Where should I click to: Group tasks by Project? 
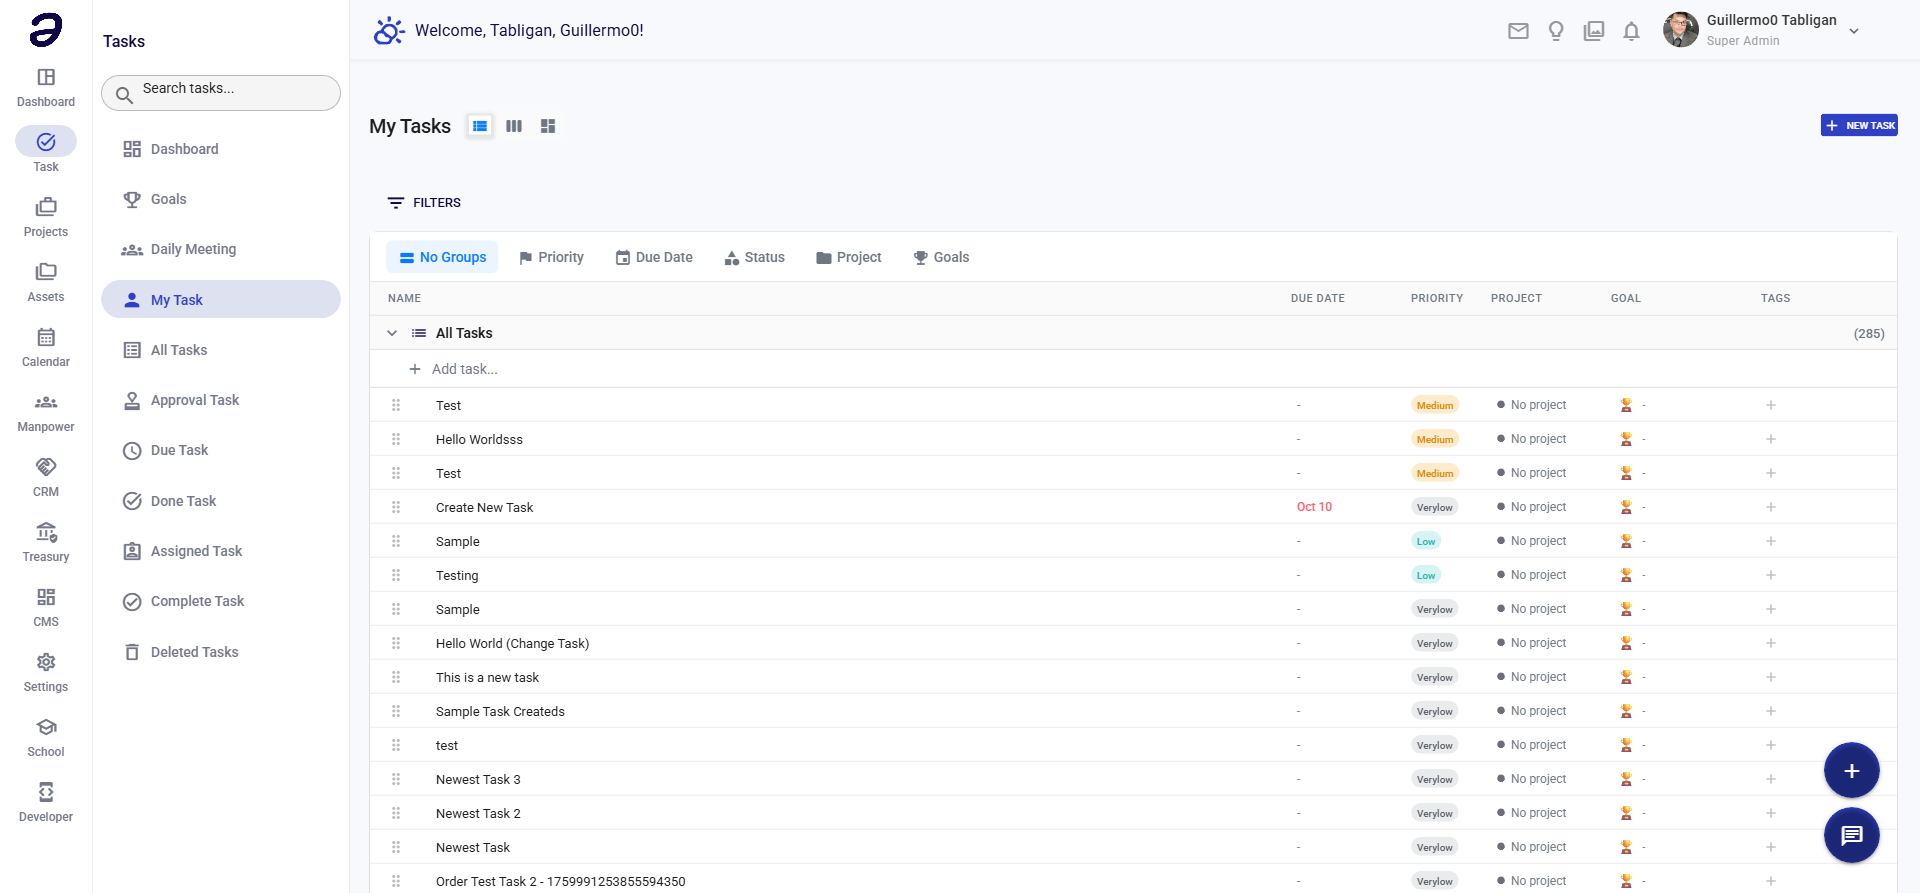(849, 257)
